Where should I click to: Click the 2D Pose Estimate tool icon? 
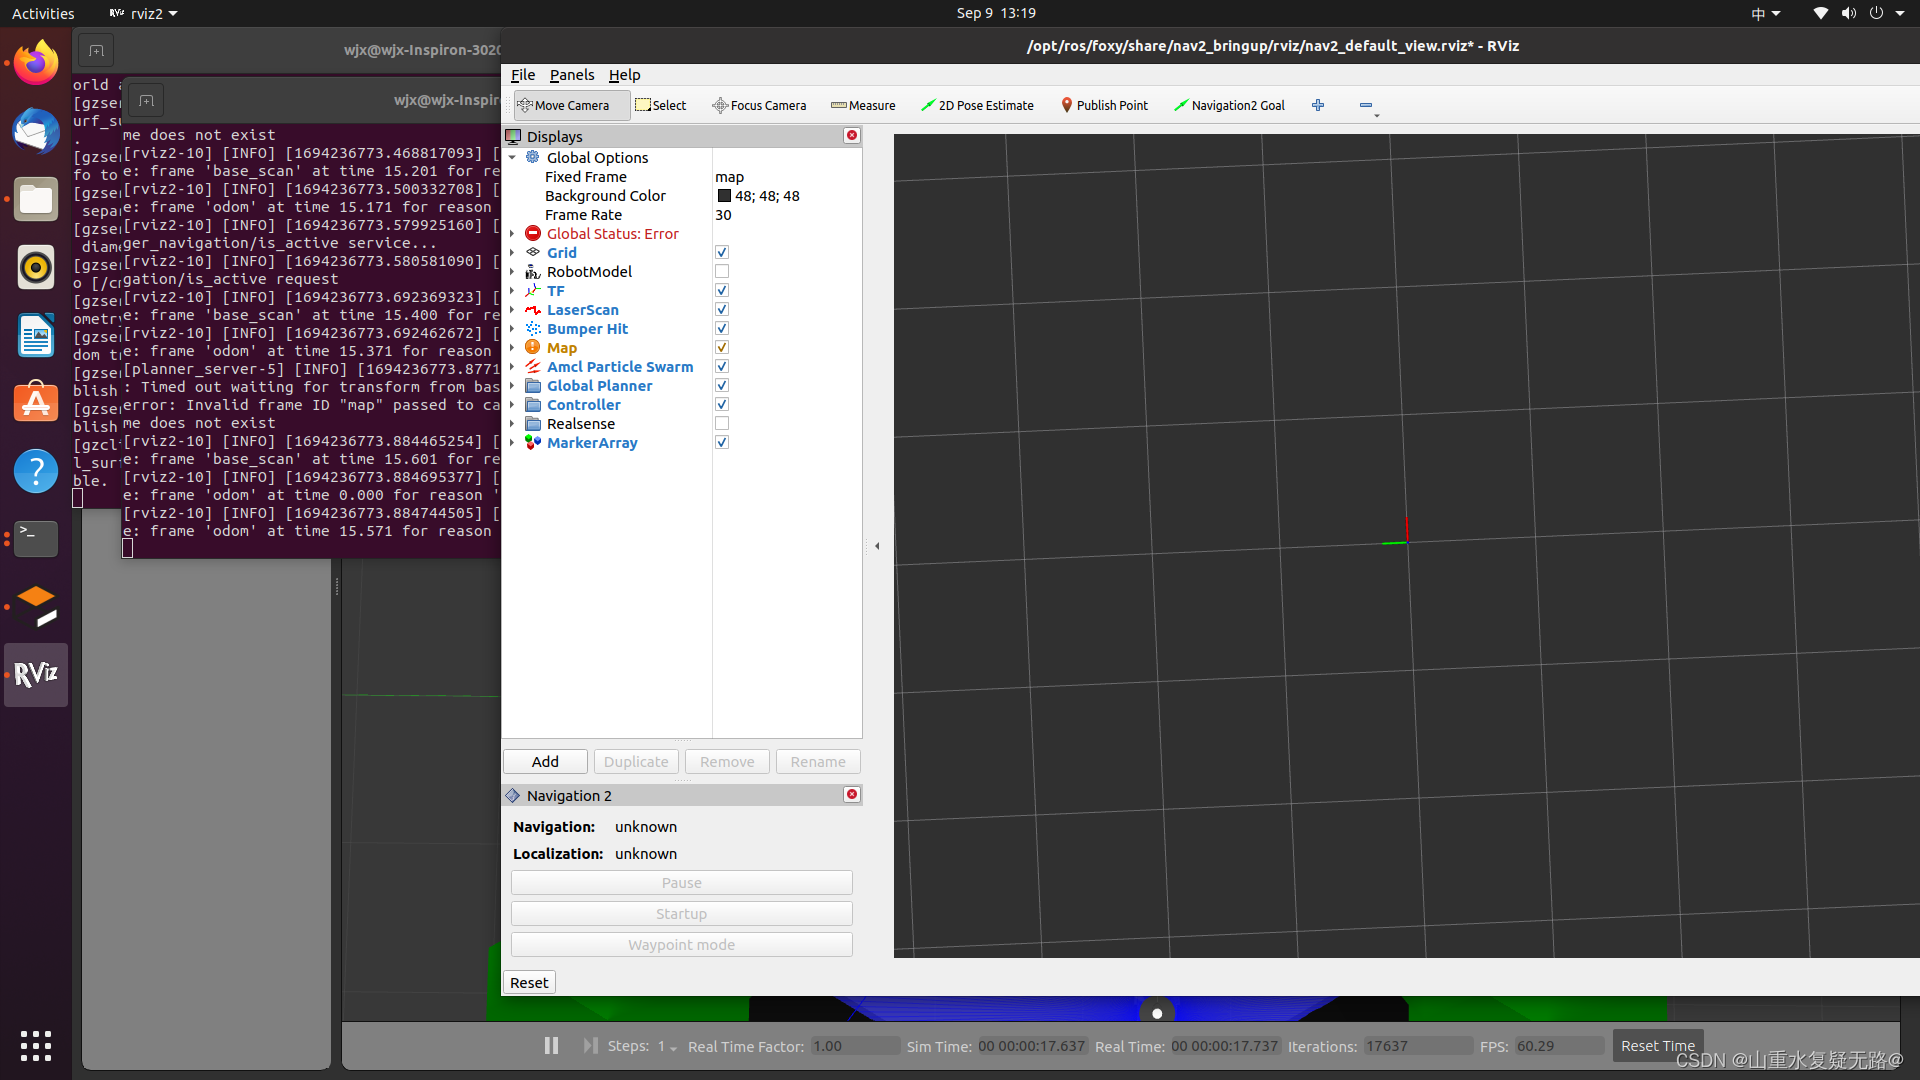(927, 105)
